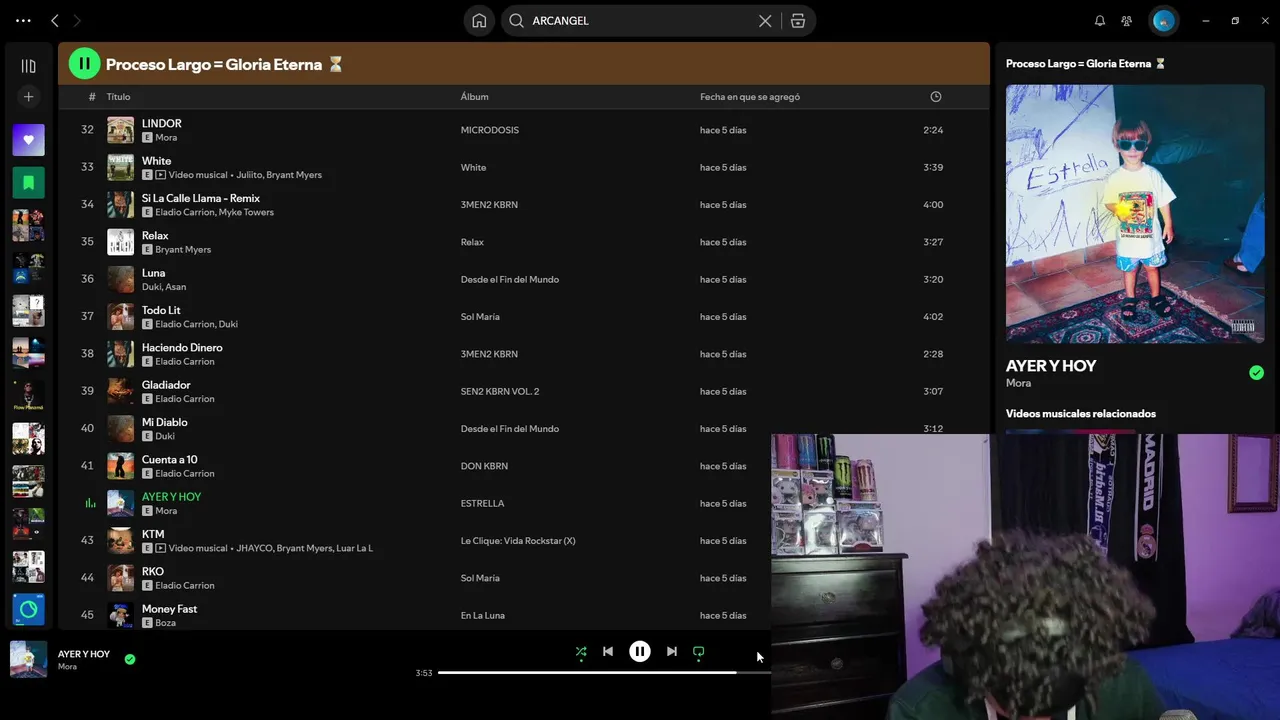Open album link En La Luna
The width and height of the screenshot is (1280, 720).
coord(482,615)
